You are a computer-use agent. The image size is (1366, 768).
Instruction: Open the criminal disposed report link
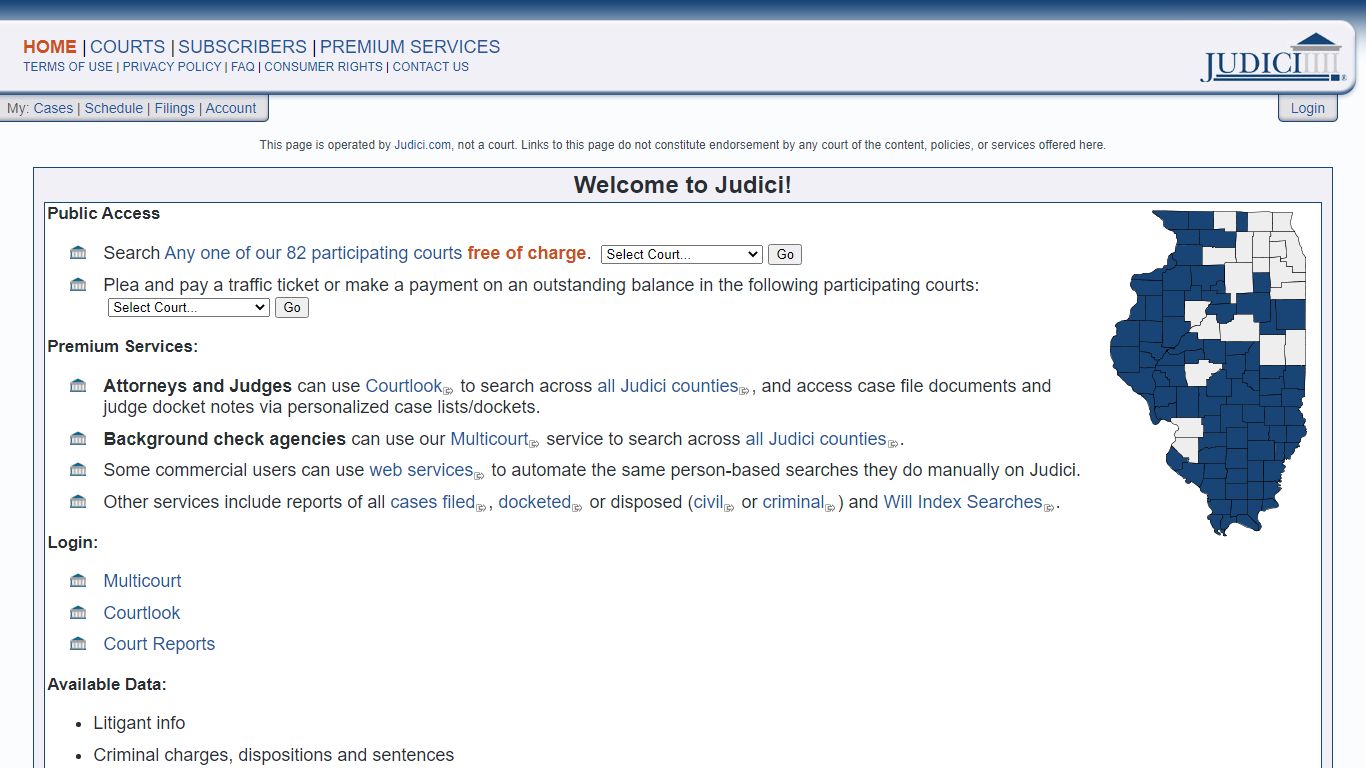coord(794,502)
